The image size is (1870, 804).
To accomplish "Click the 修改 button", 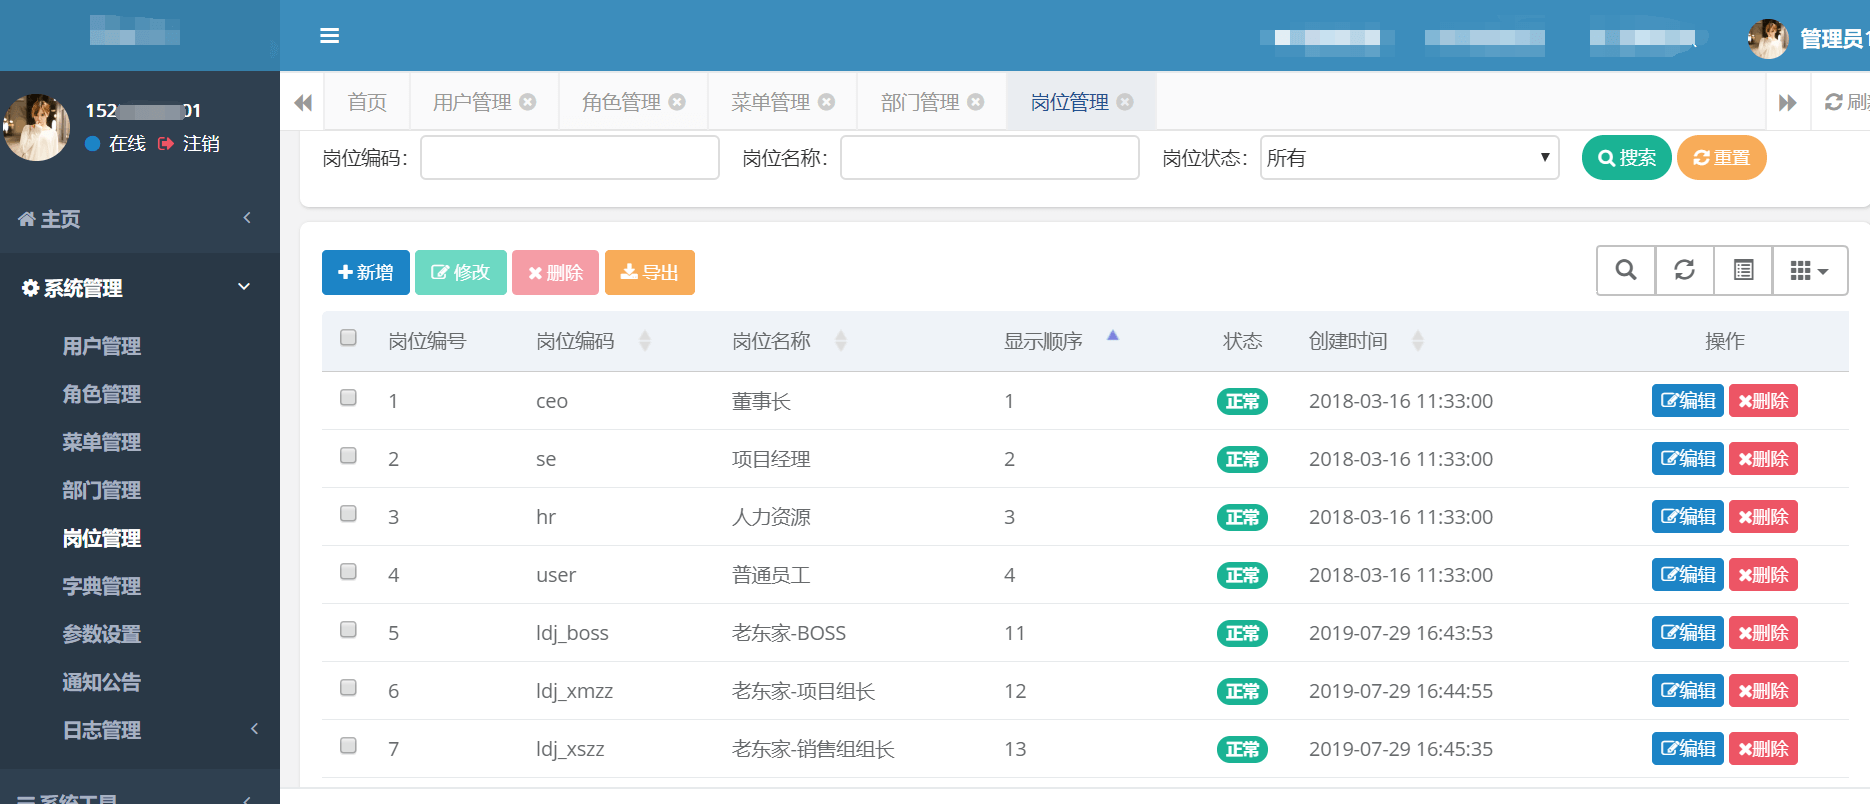I will point(461,272).
